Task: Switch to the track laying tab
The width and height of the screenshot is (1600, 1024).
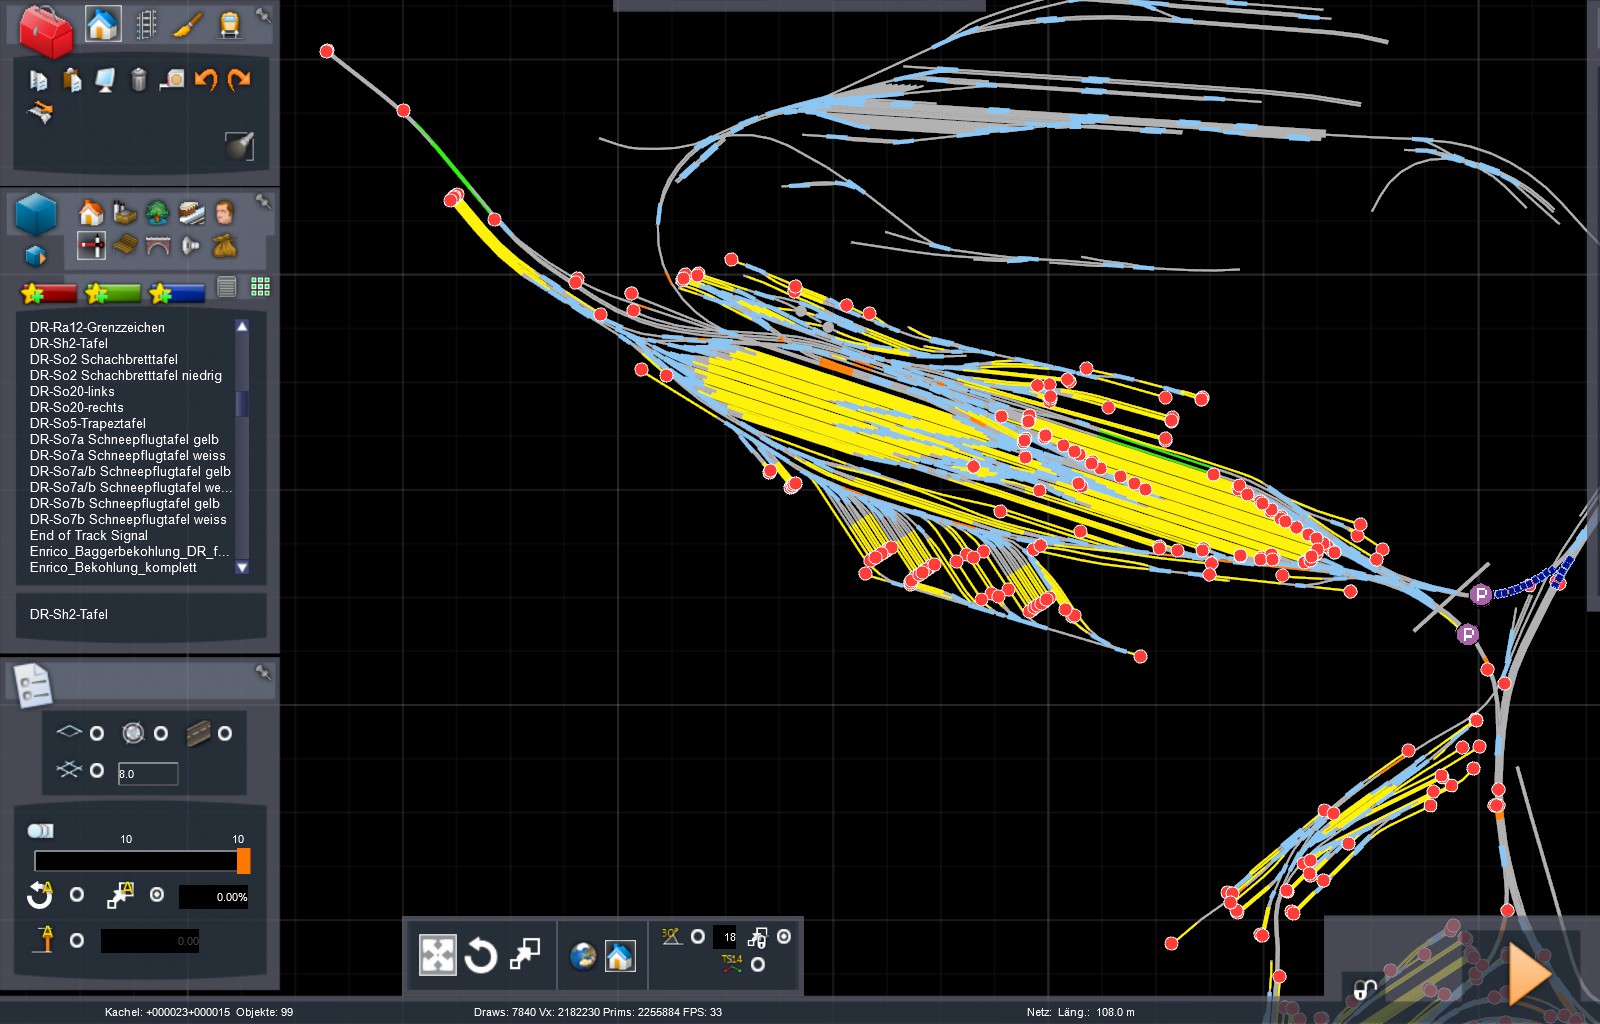Action: 146,24
